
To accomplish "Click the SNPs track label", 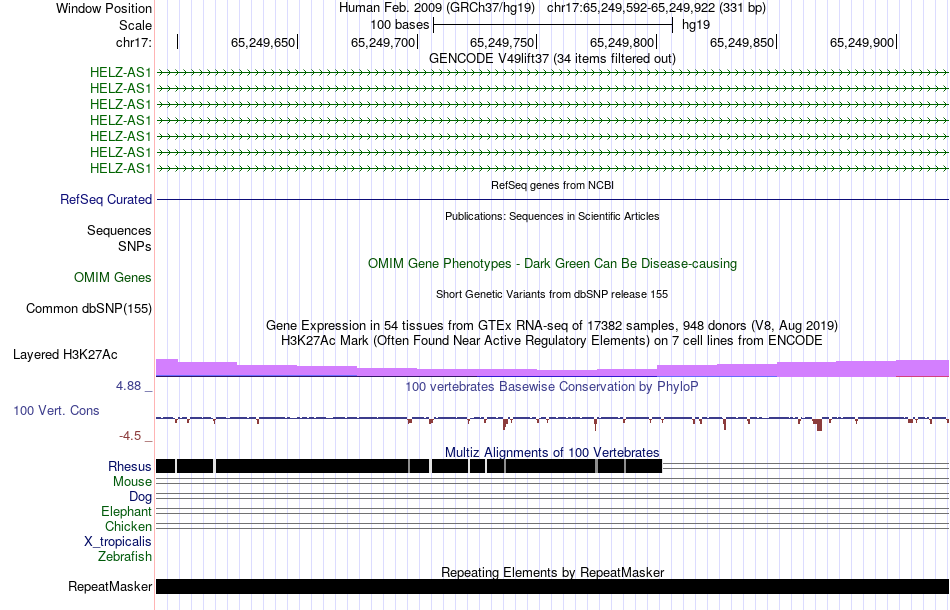I will (x=135, y=247).
